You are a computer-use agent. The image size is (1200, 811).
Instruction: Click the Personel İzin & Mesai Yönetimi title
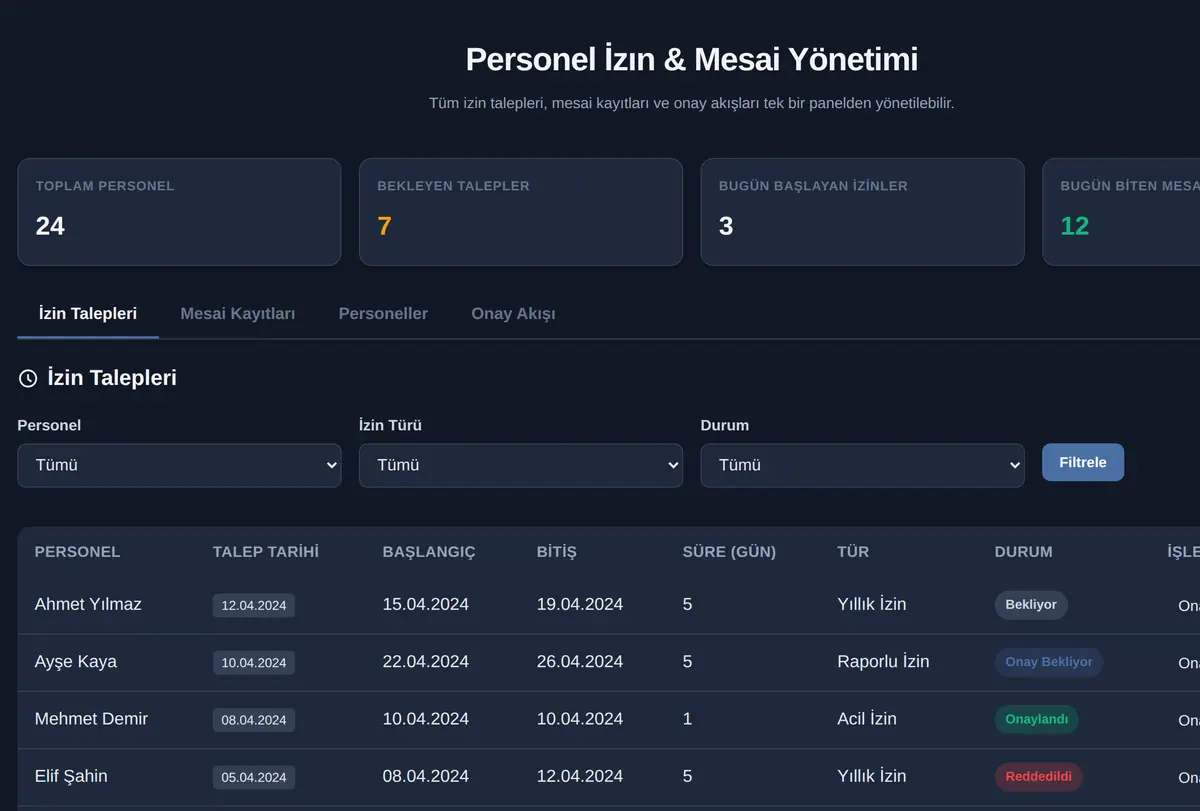(692, 59)
